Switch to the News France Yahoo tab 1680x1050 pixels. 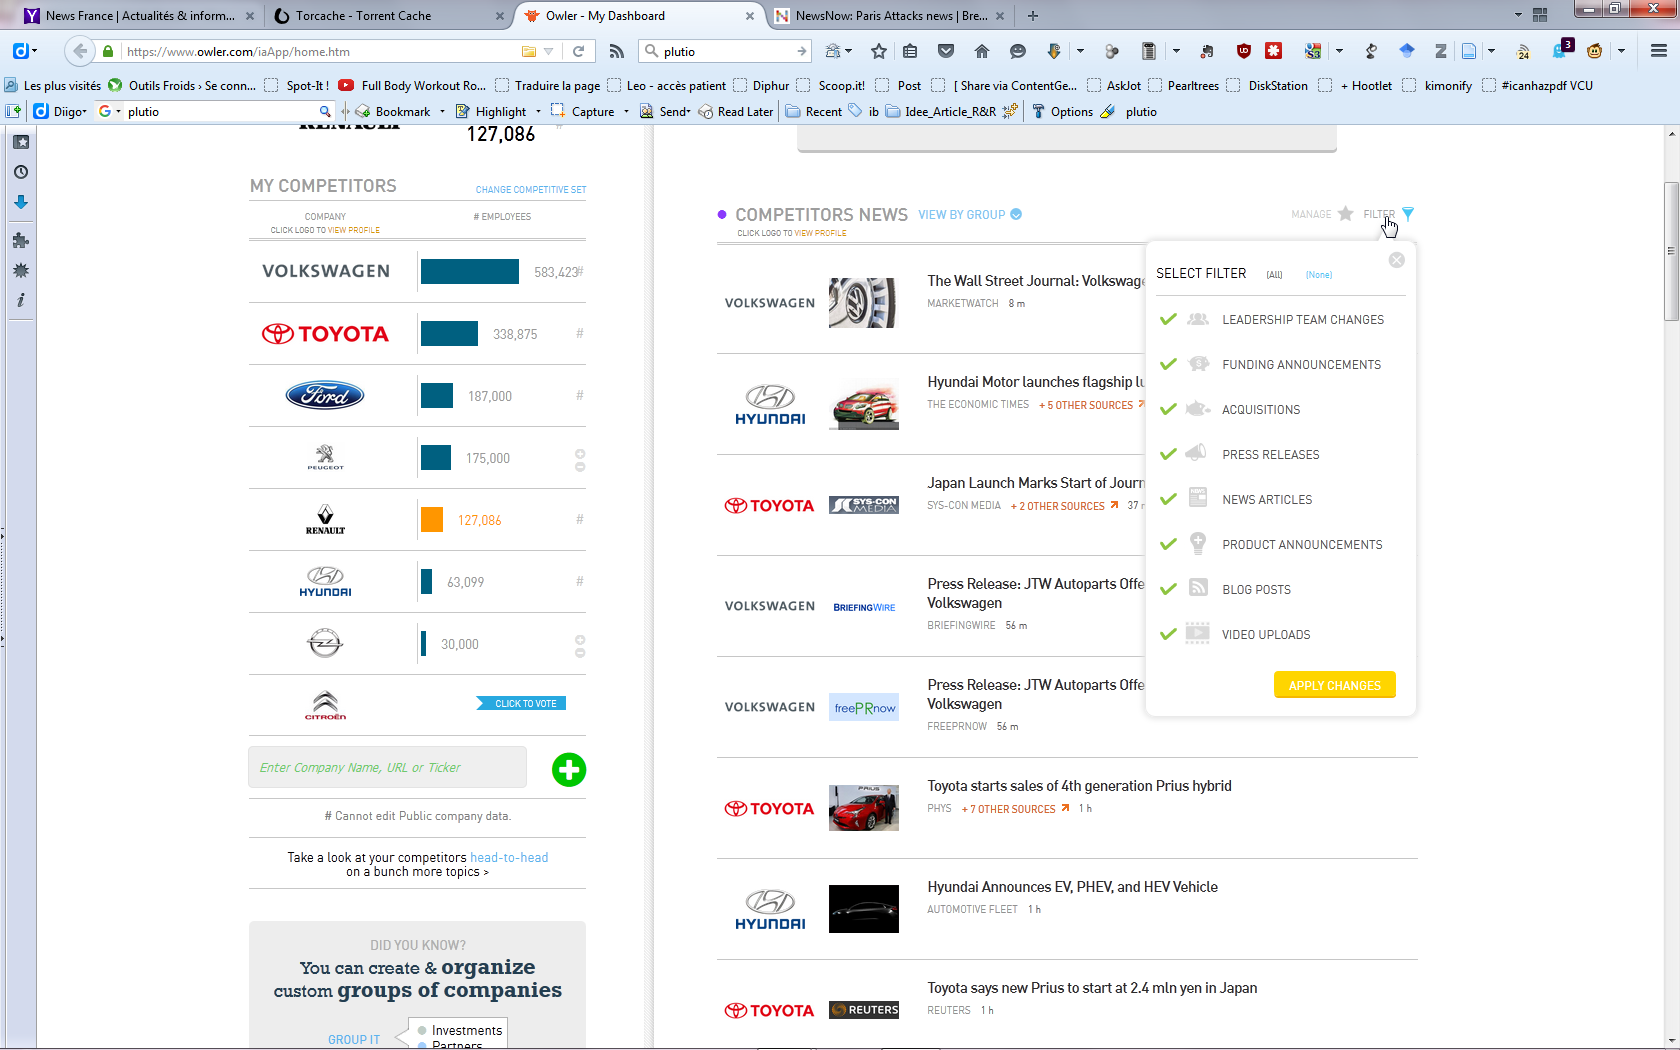(140, 16)
